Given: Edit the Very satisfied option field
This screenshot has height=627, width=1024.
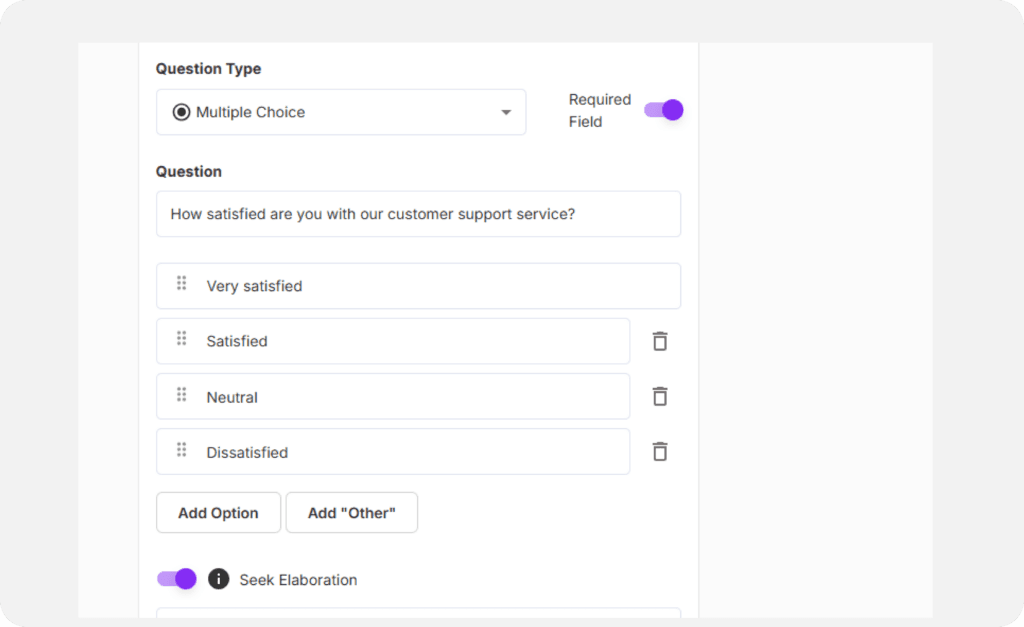Looking at the screenshot, I should [430, 286].
